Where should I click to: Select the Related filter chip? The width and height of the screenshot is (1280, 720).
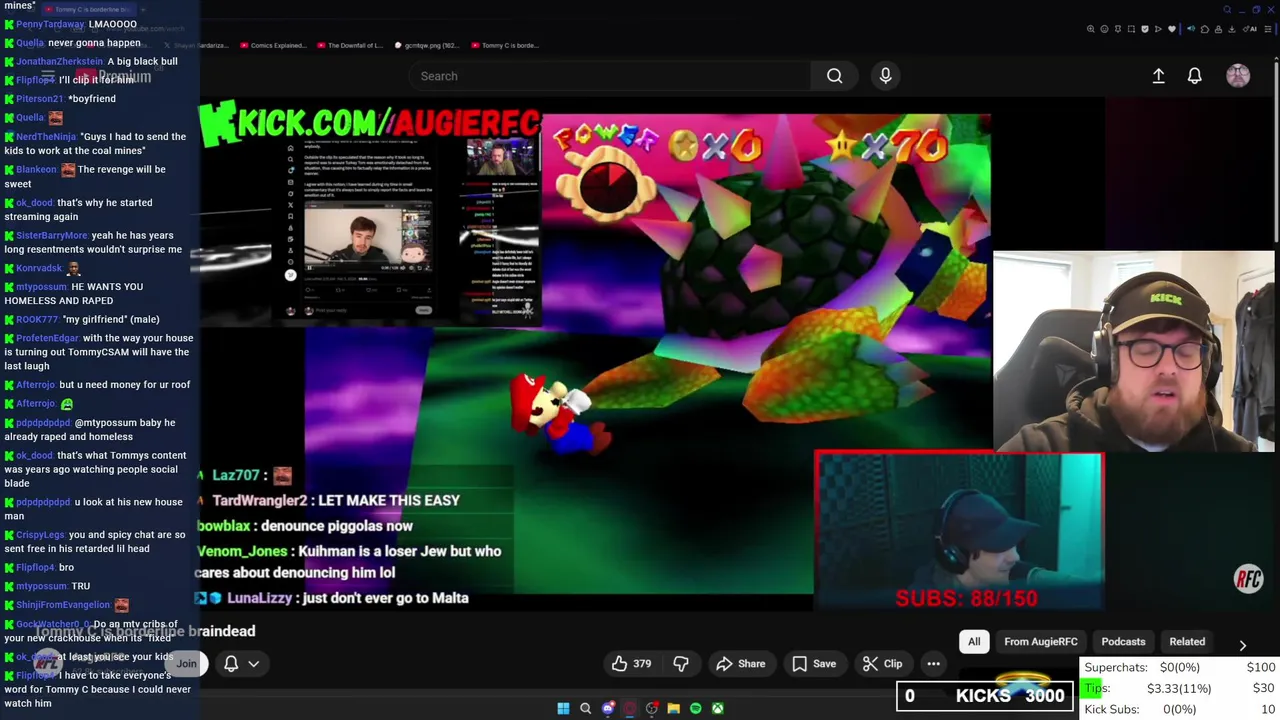(1187, 642)
